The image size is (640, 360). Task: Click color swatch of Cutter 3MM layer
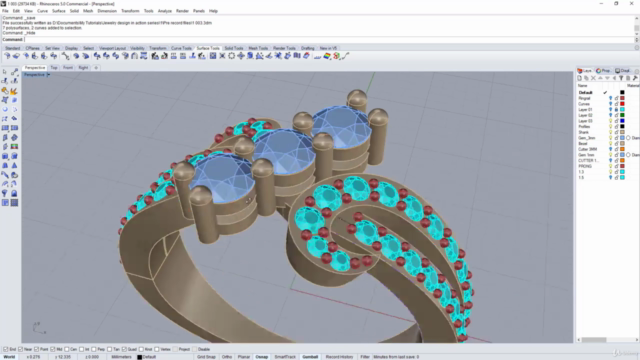point(622,149)
